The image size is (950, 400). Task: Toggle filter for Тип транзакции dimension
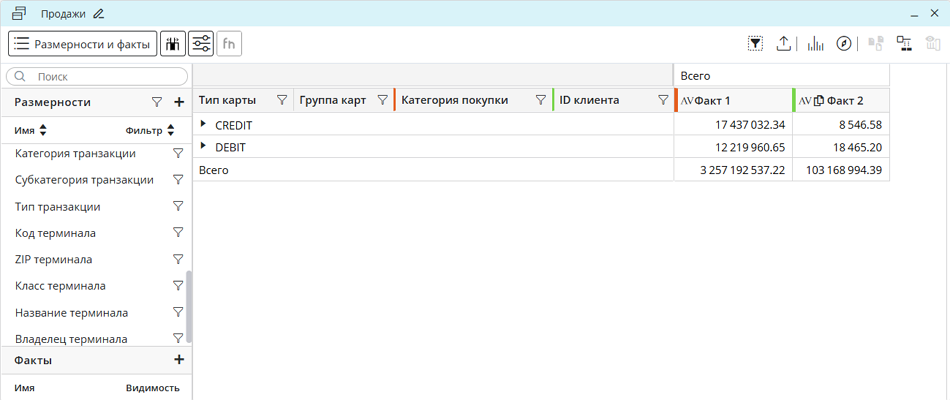[178, 207]
